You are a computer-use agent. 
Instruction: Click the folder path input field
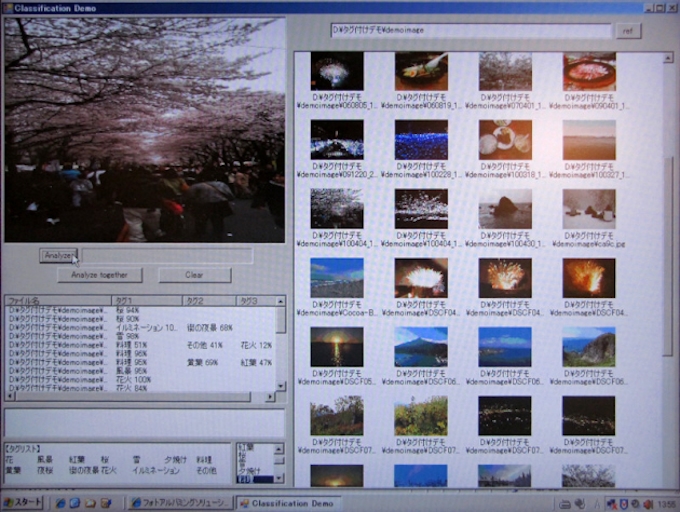point(470,30)
